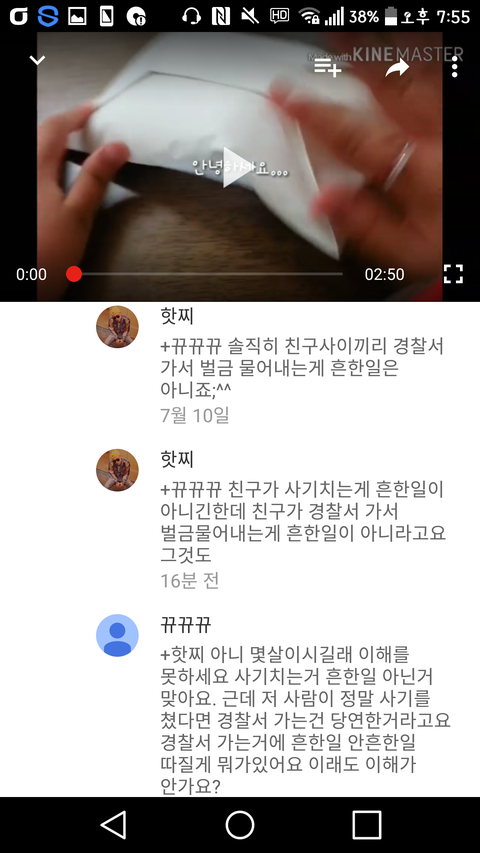Minimize the video with the down chevron
This screenshot has height=853, width=480.
pyautogui.click(x=37, y=60)
